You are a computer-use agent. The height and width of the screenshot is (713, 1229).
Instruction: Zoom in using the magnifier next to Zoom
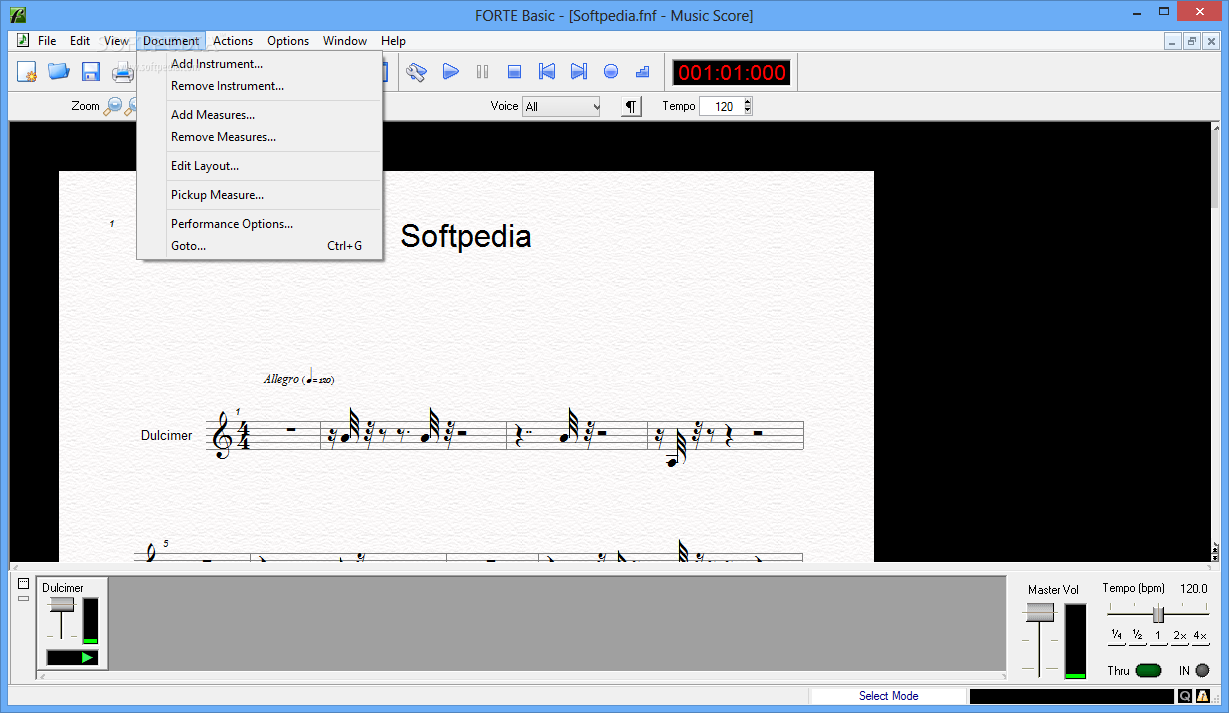click(113, 106)
